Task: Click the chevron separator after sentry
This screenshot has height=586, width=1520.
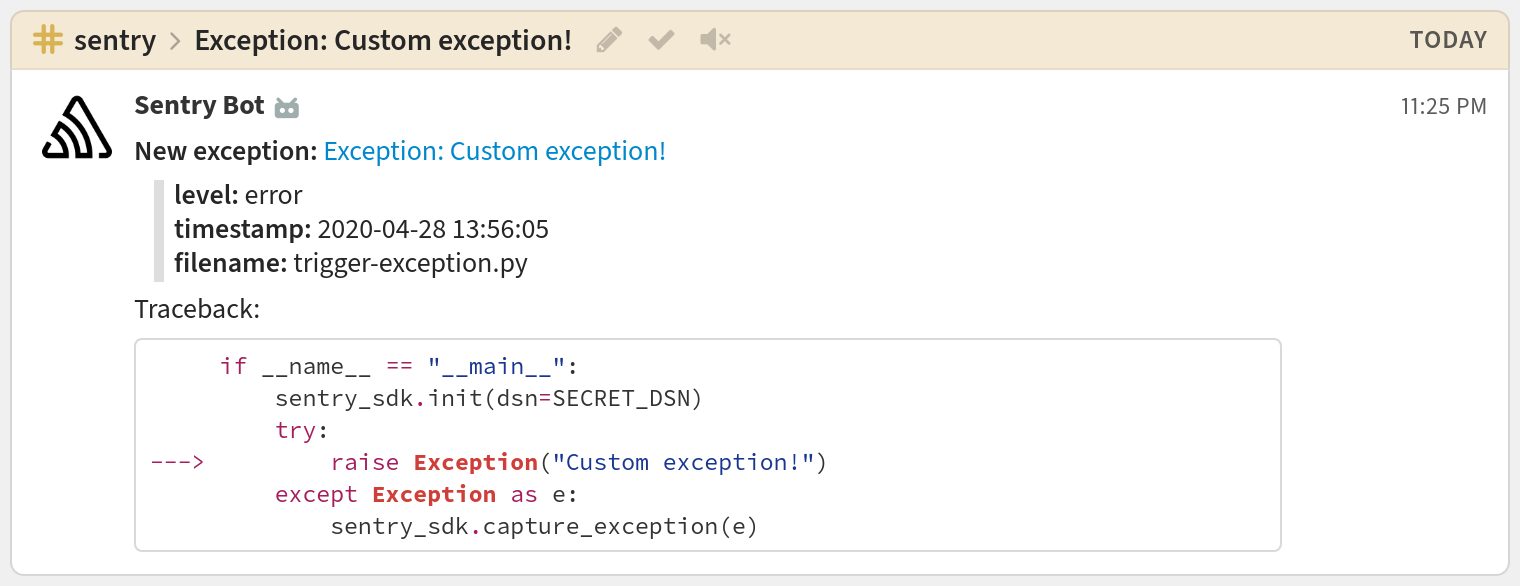Action: click(175, 41)
